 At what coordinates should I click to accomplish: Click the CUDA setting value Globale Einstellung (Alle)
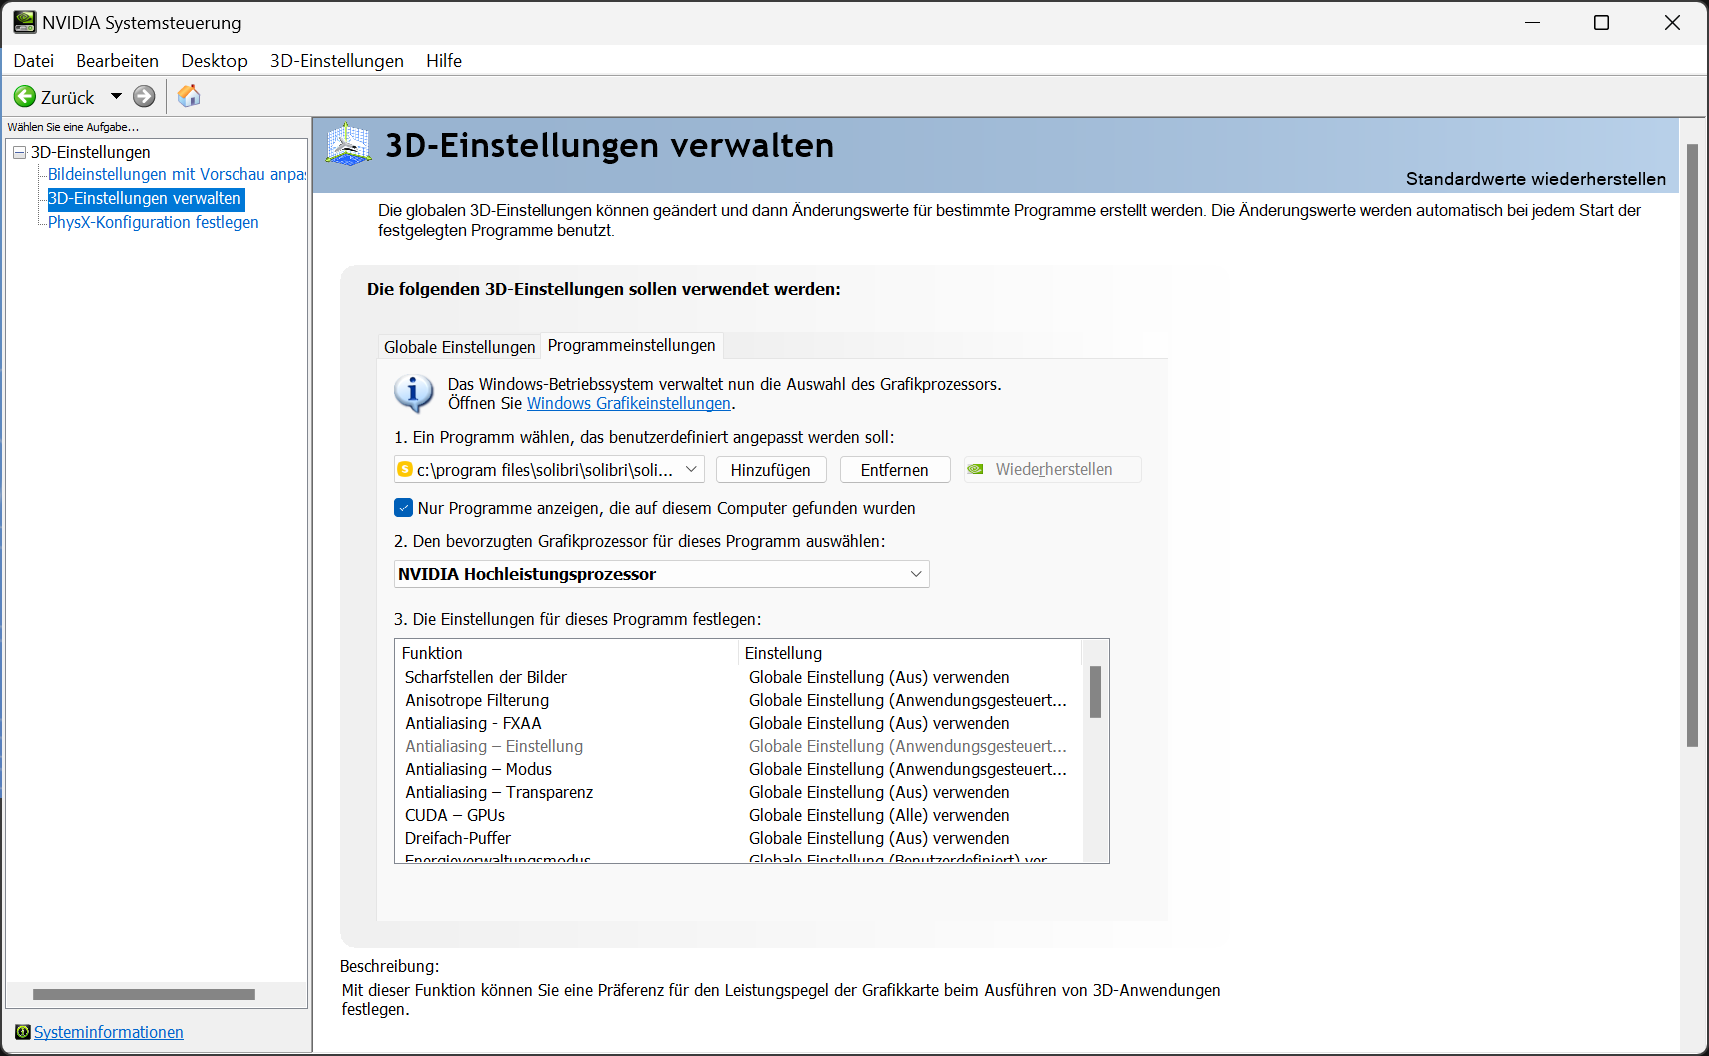point(879,815)
